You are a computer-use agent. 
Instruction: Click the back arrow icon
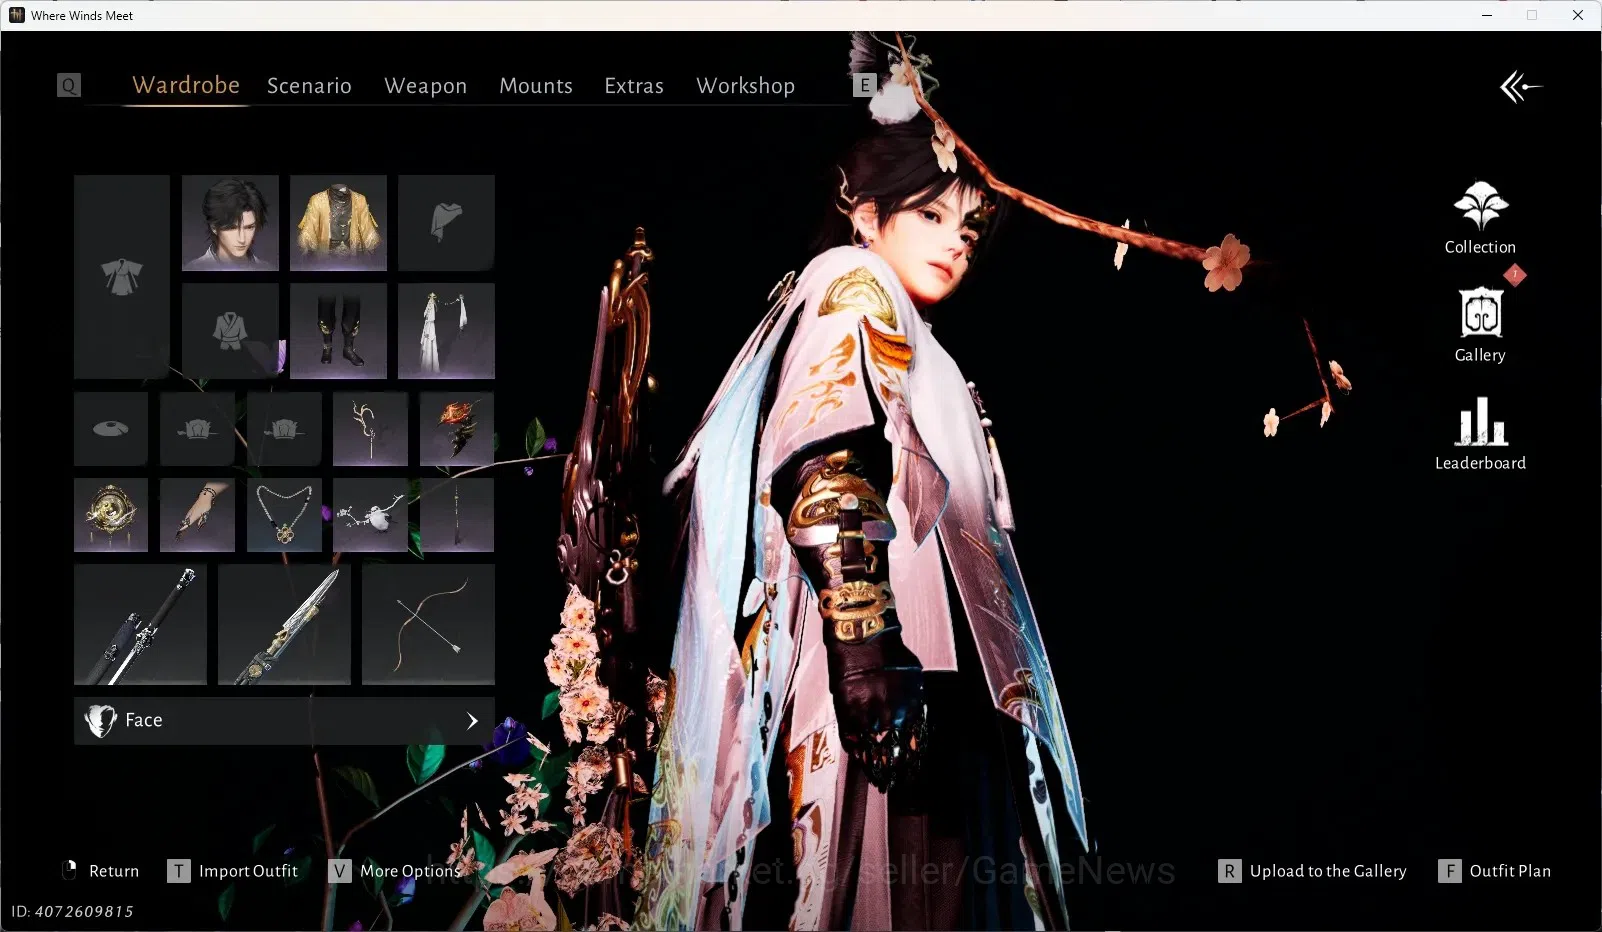pyautogui.click(x=1520, y=87)
